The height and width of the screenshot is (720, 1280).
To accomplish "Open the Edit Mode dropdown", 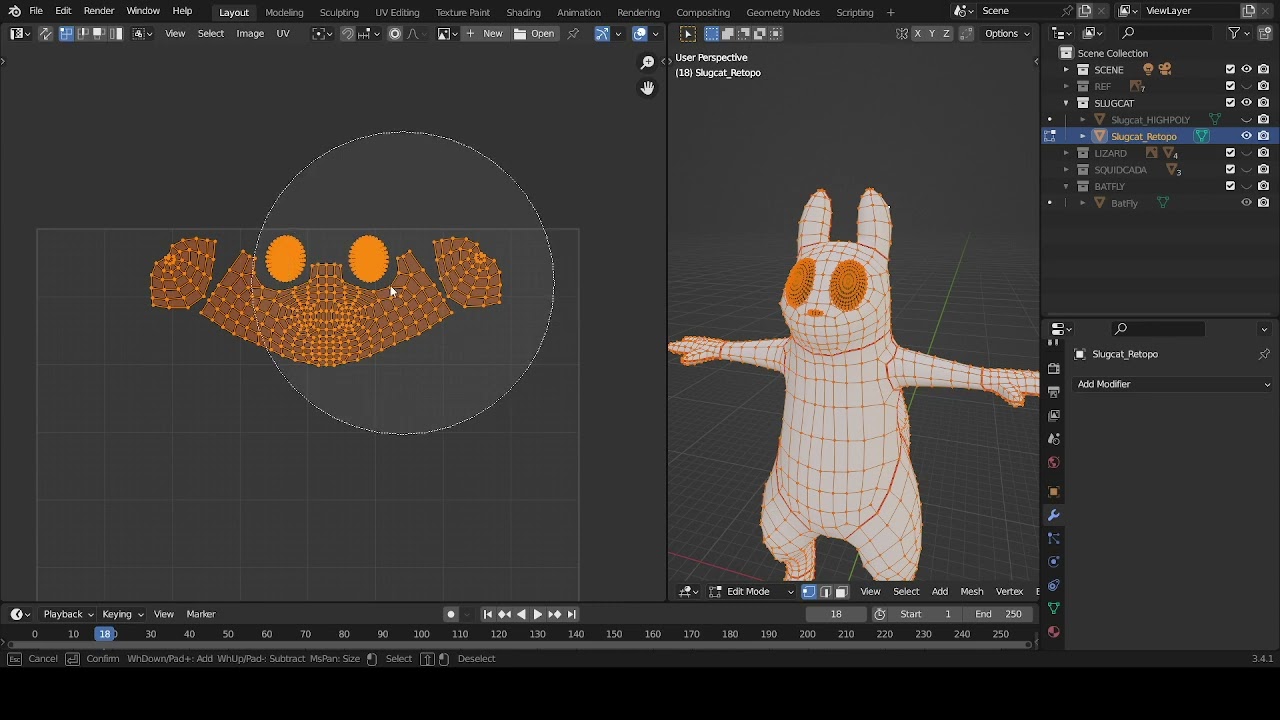I will (751, 591).
